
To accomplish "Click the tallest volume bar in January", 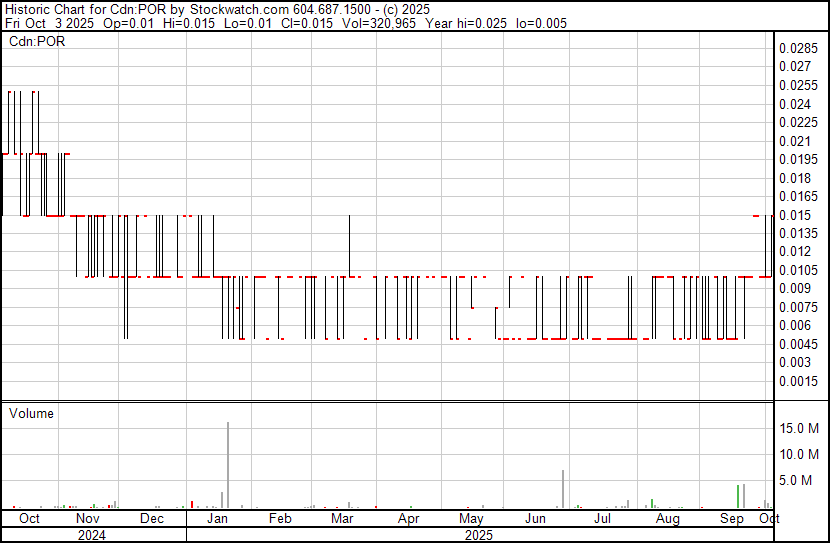I will click(x=228, y=465).
